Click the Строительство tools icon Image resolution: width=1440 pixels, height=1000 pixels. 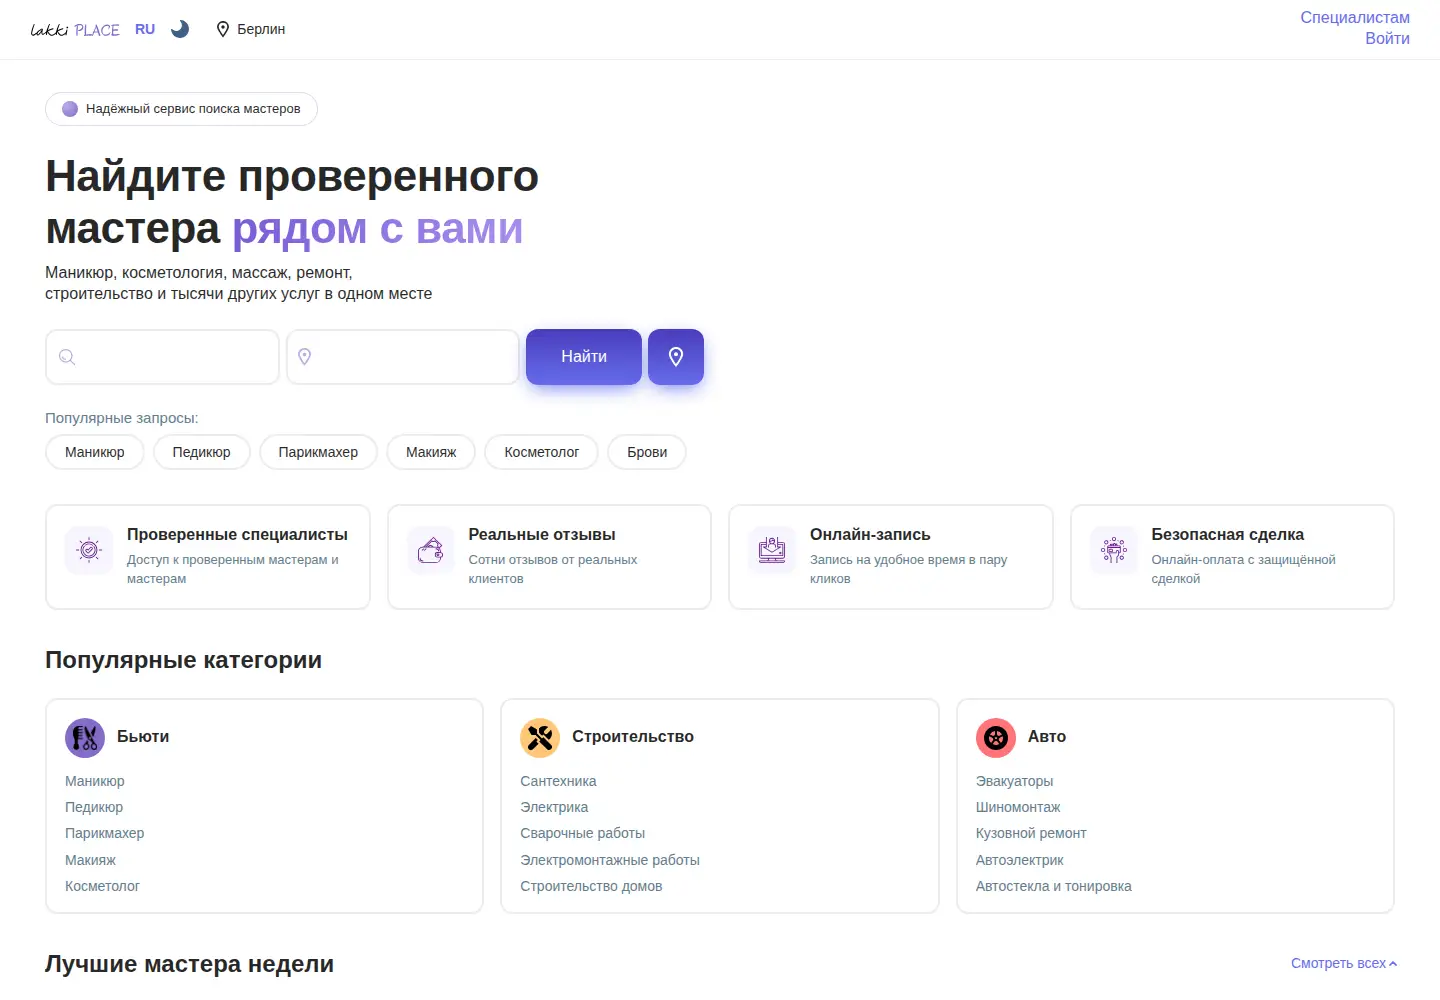[540, 738]
